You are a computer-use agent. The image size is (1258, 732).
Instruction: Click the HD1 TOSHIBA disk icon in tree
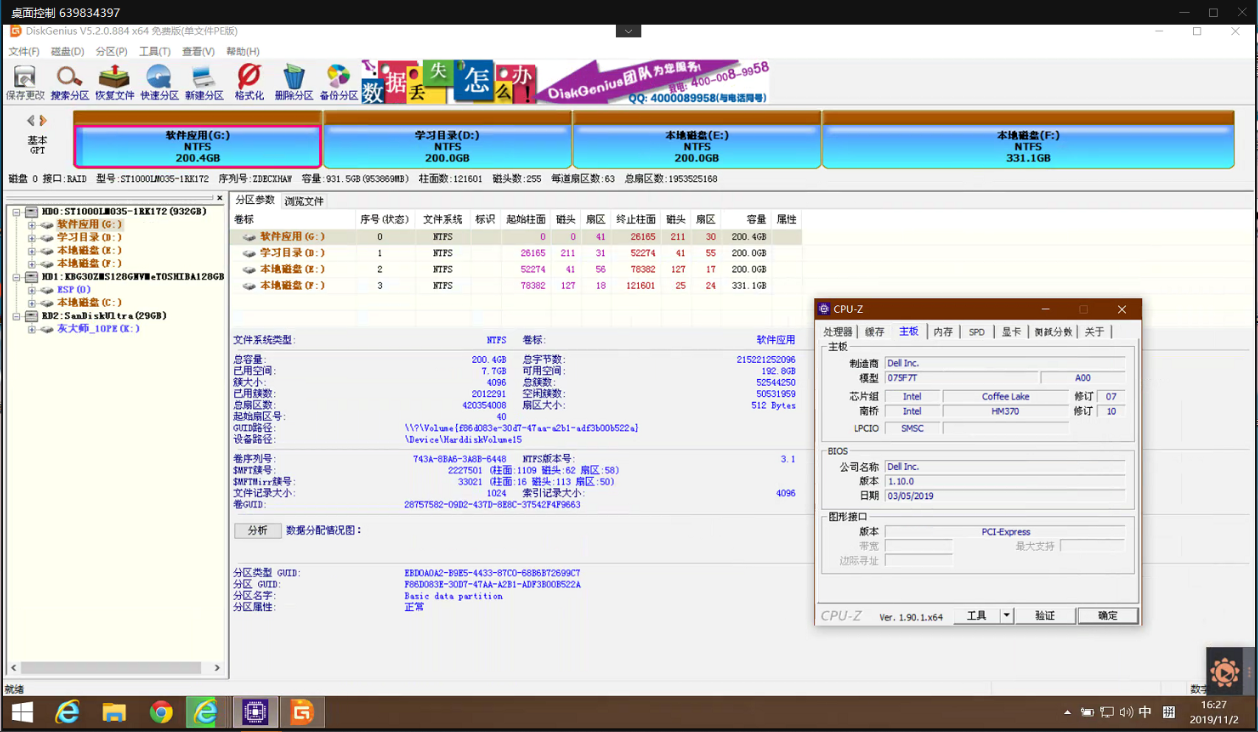click(32, 277)
